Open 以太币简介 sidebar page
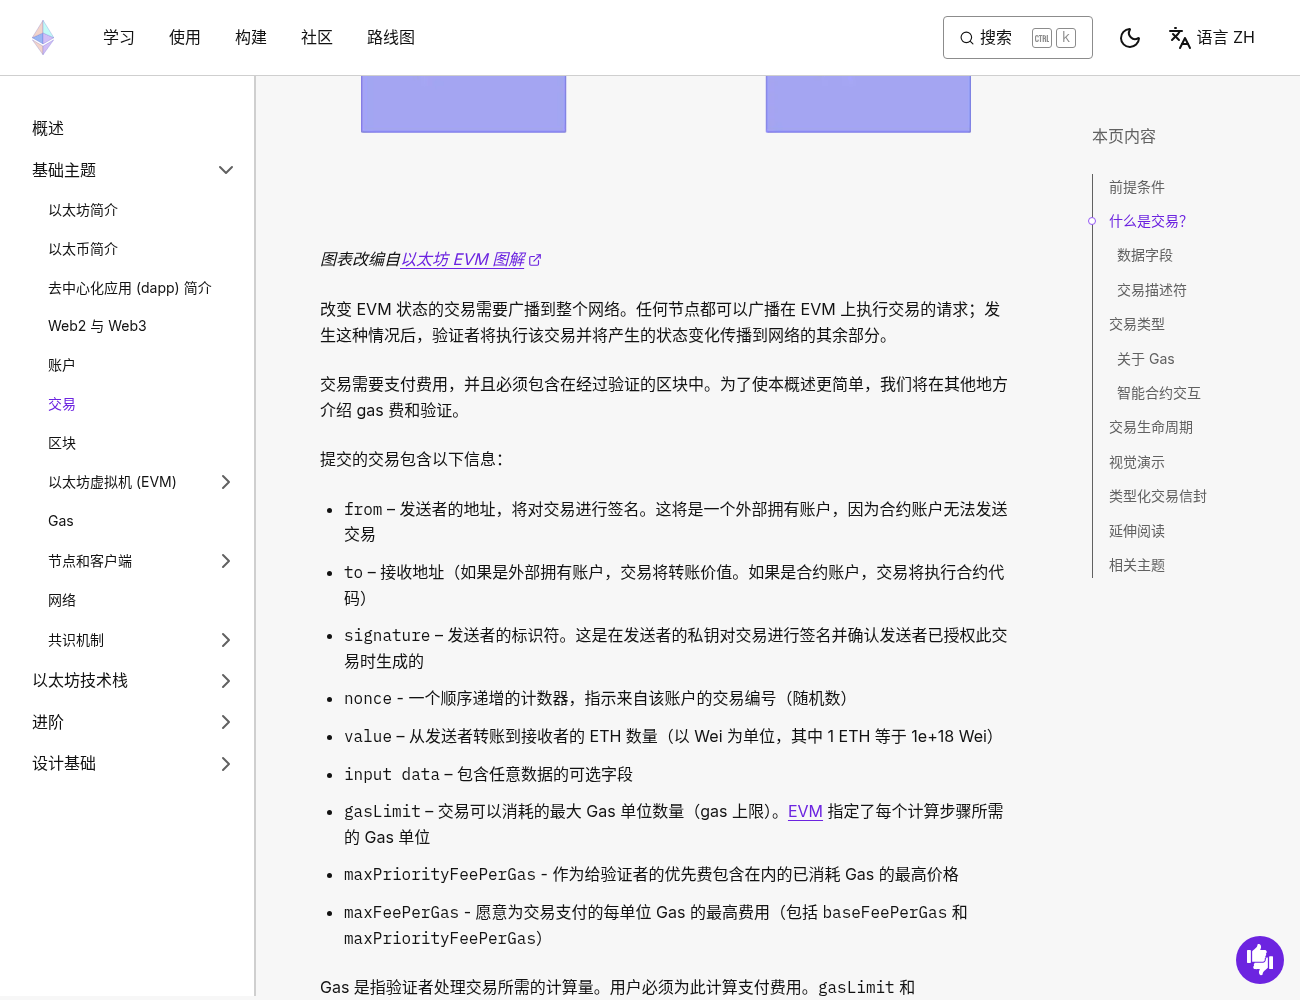The width and height of the screenshot is (1300, 1000). click(83, 249)
